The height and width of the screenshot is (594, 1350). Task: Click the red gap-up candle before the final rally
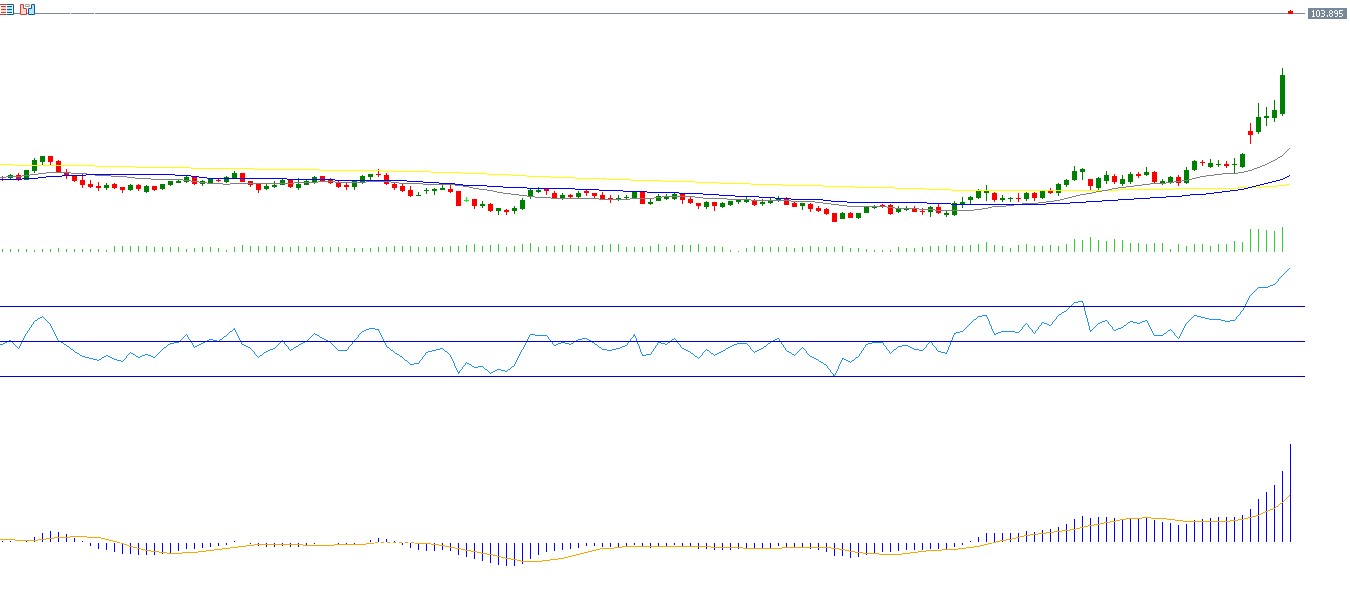[x=1250, y=133]
